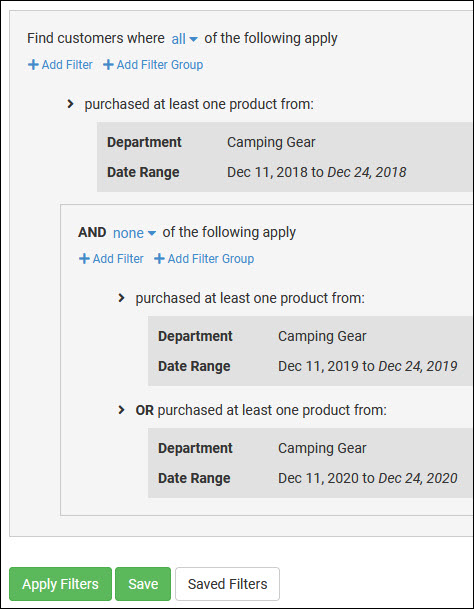
Task: Click the plus icon beside nested Add Filter
Action: click(x=84, y=259)
